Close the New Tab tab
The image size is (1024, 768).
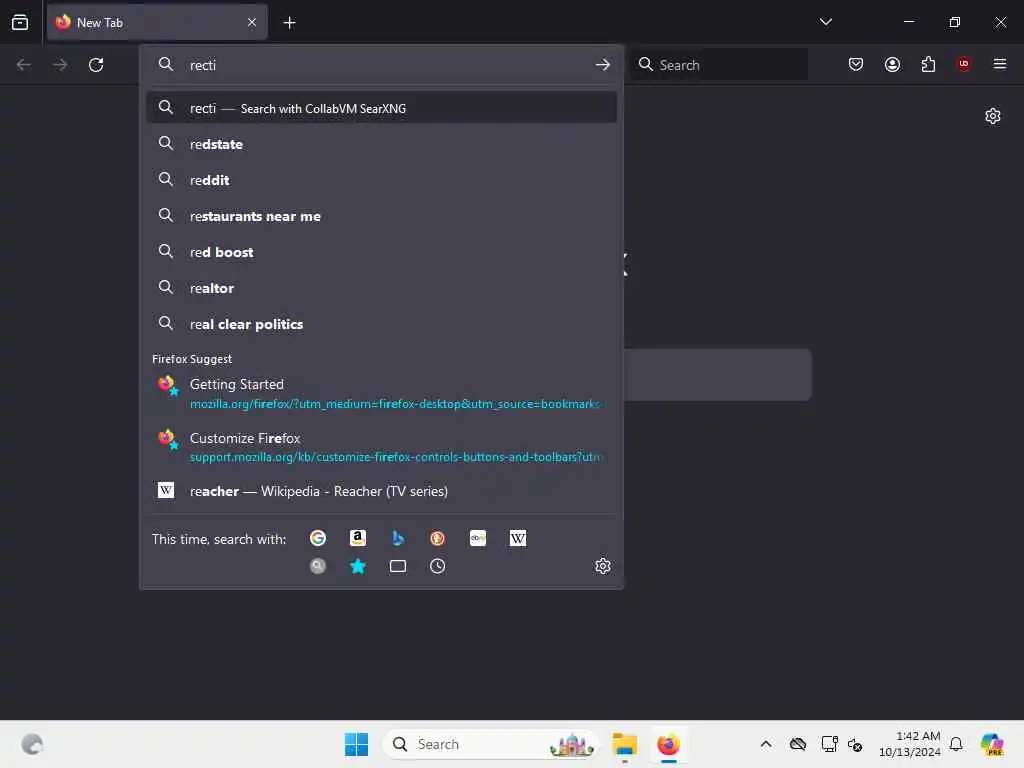click(x=252, y=22)
